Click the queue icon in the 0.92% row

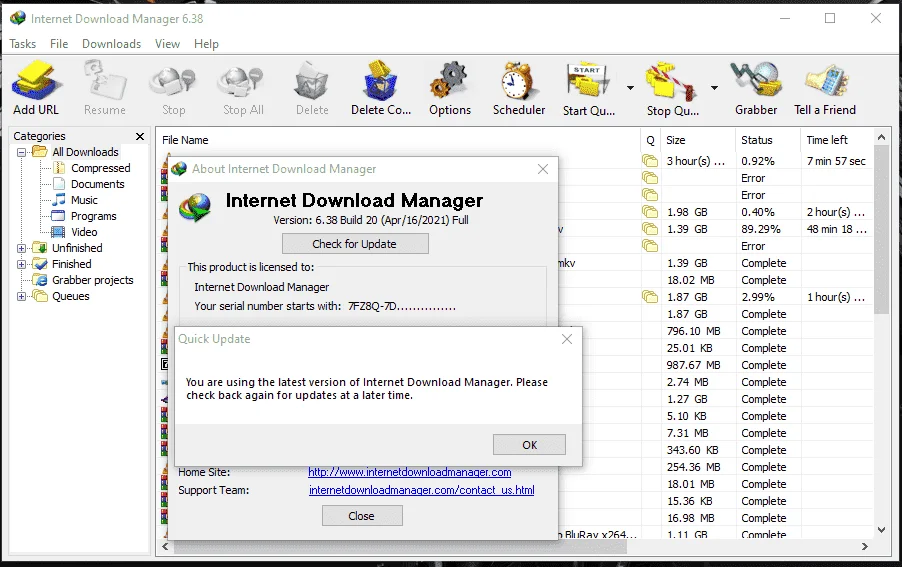click(649, 161)
